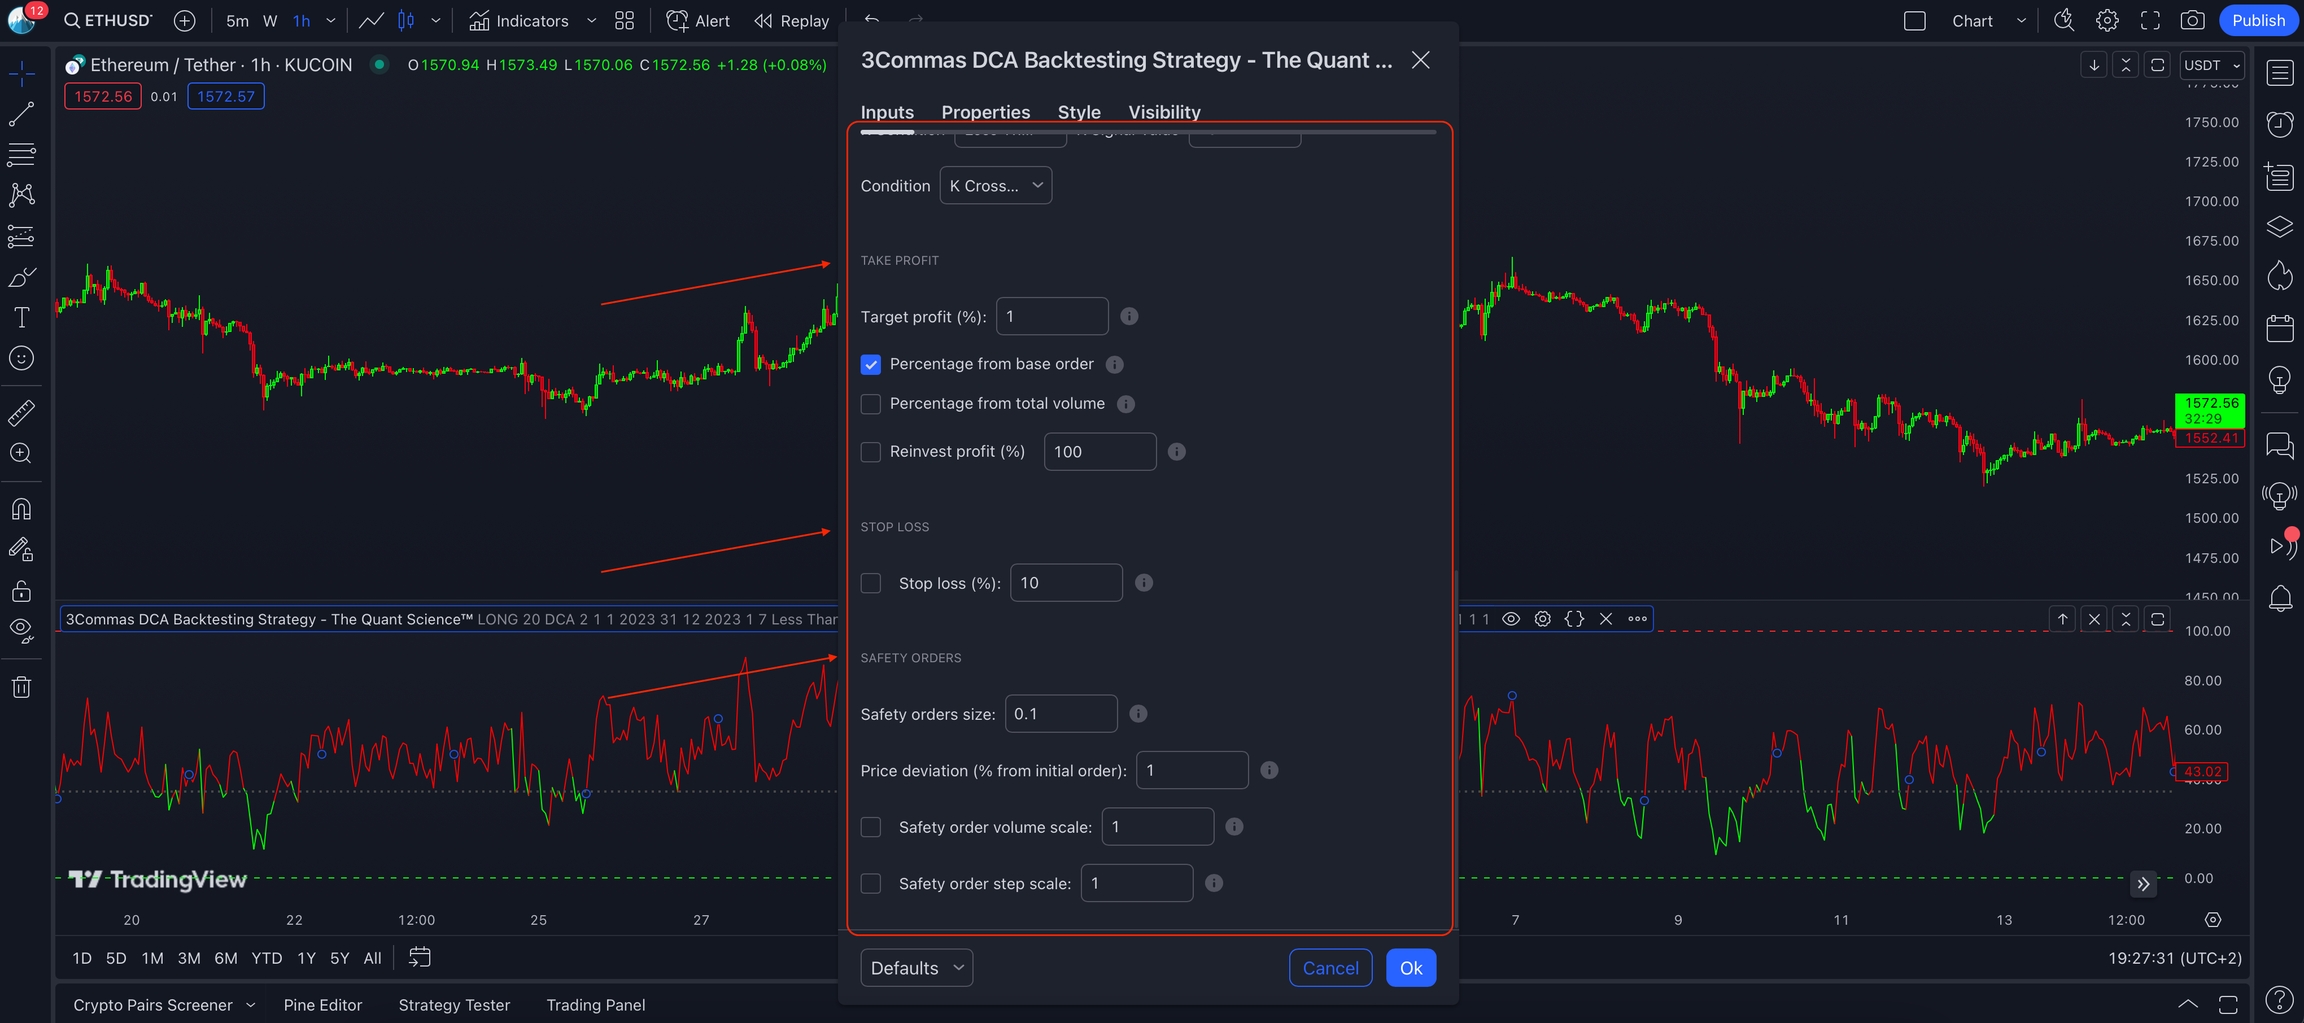Viewport: 2304px width, 1023px height.
Task: Hide strategy with the eye icon
Action: pos(1511,619)
